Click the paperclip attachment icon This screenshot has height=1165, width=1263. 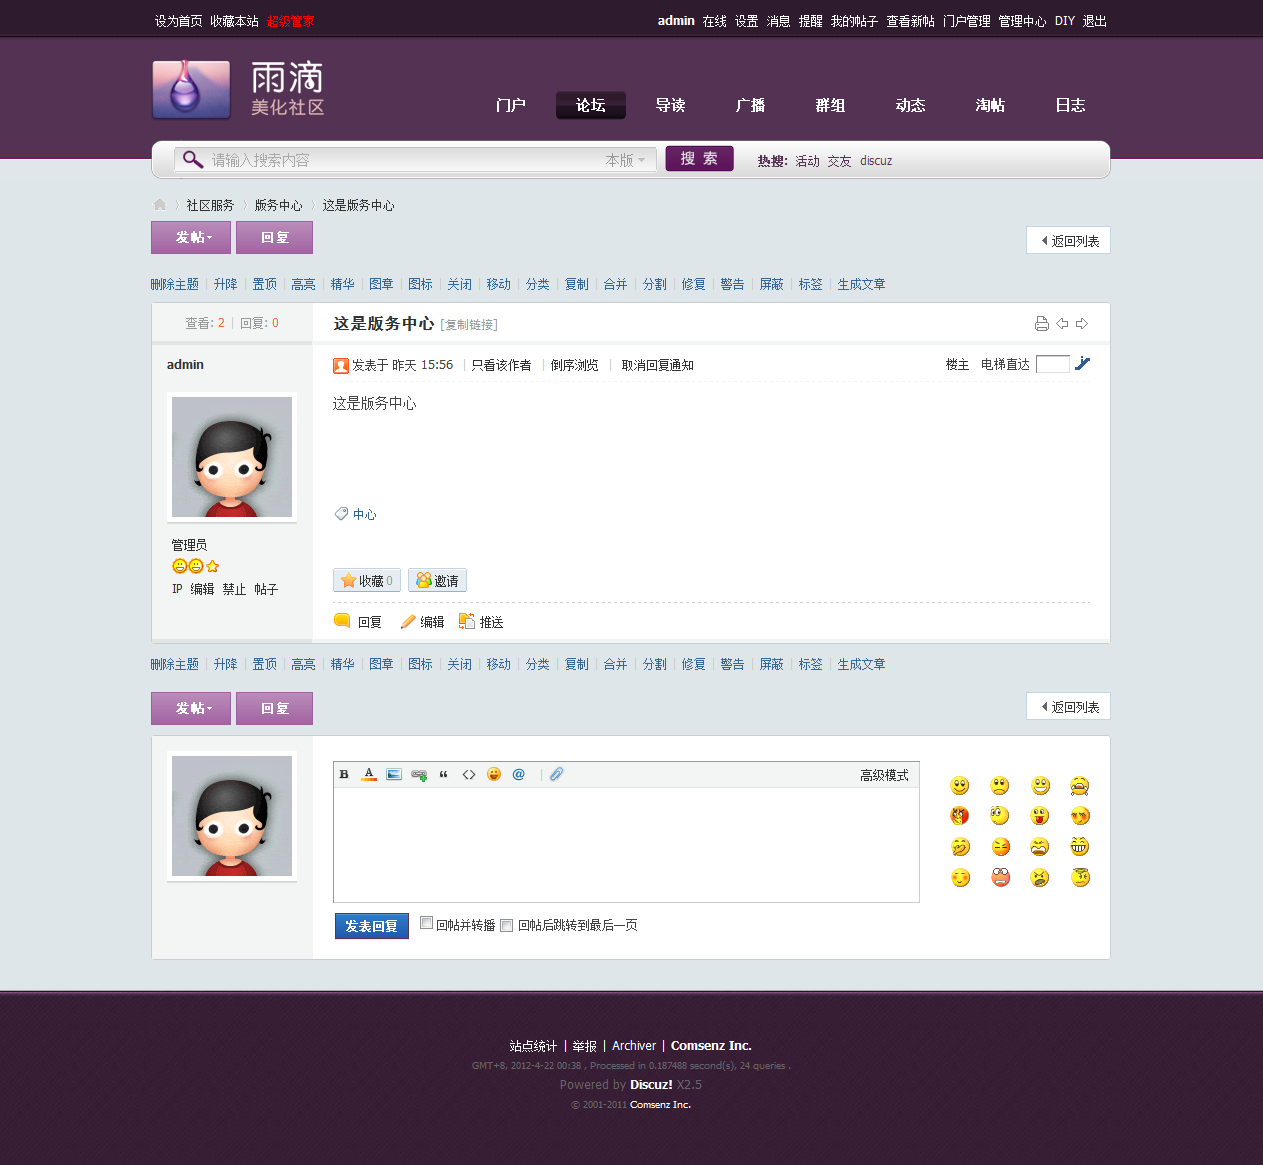click(x=557, y=774)
